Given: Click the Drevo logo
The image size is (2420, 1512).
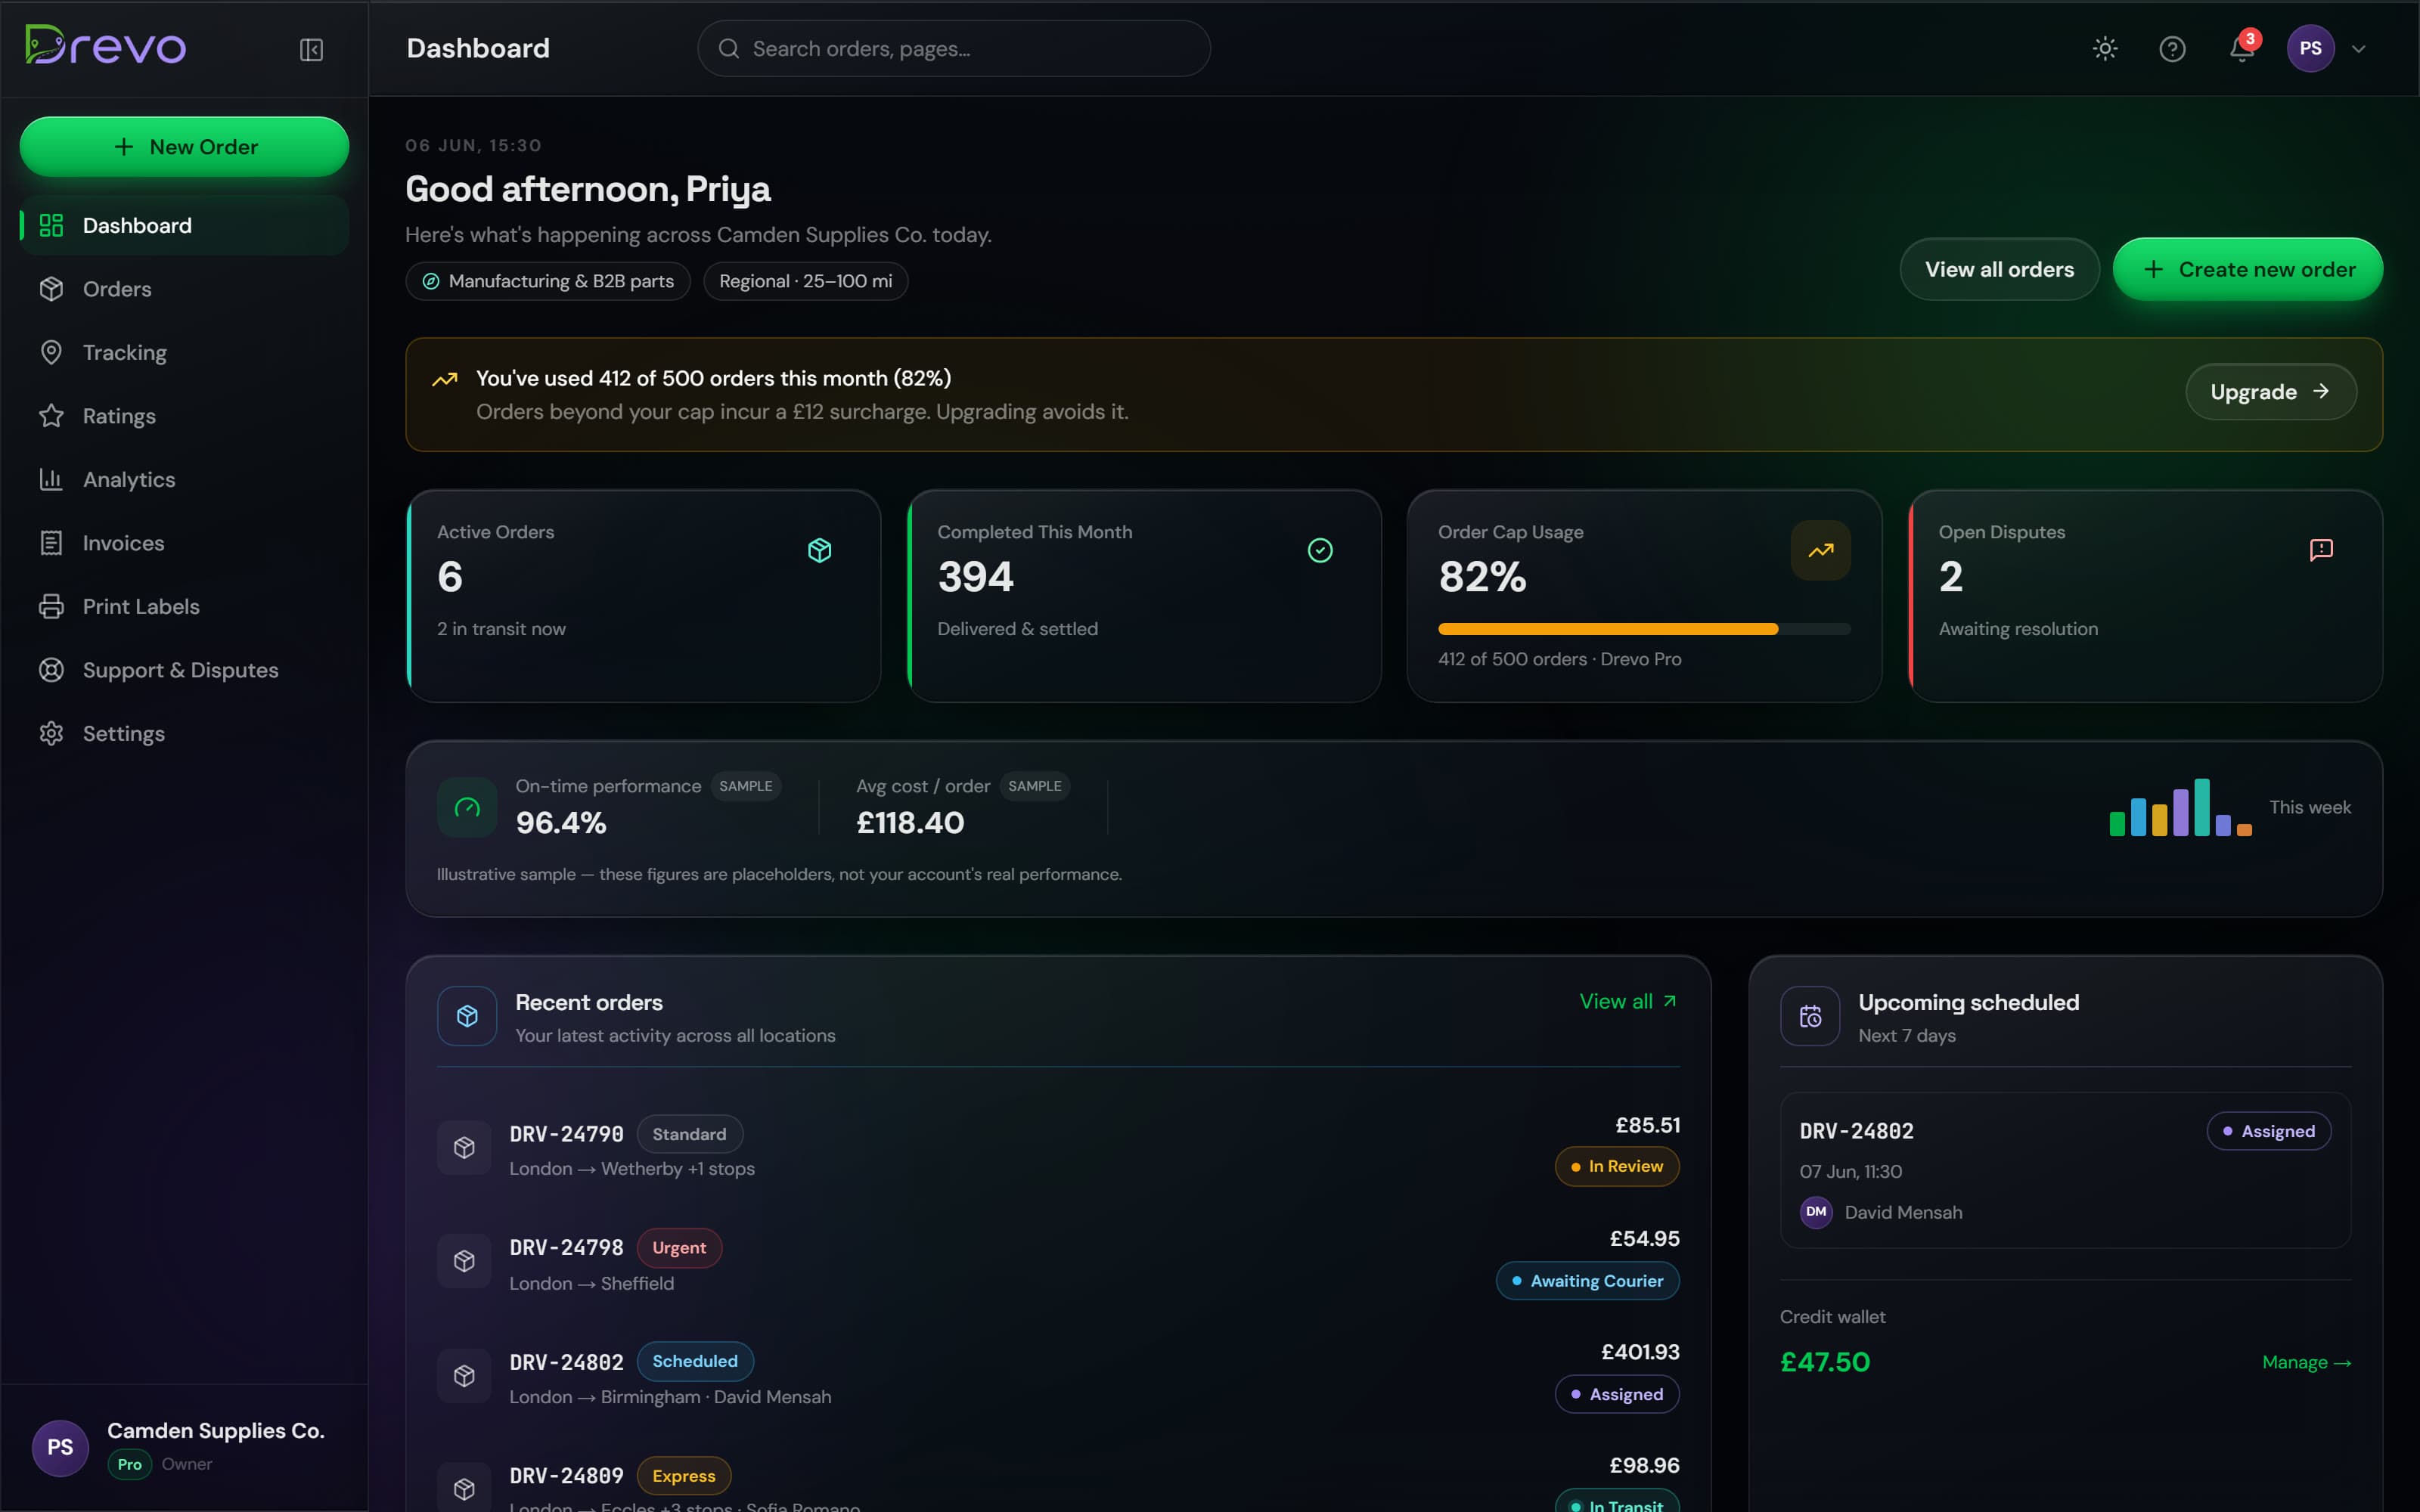Looking at the screenshot, I should [105, 46].
